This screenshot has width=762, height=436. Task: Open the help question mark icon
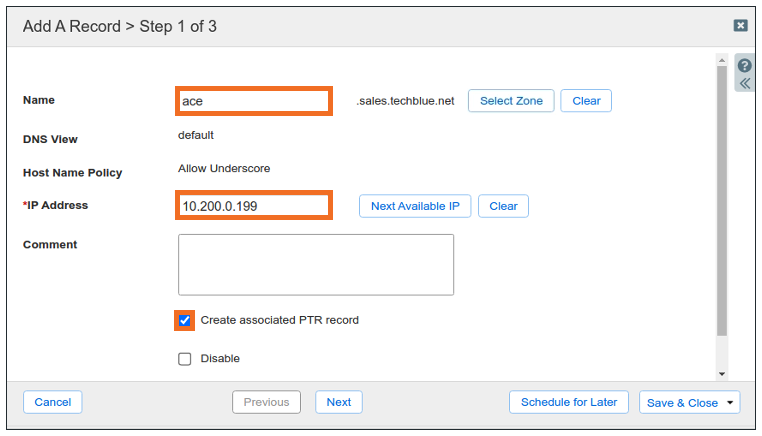tap(745, 65)
